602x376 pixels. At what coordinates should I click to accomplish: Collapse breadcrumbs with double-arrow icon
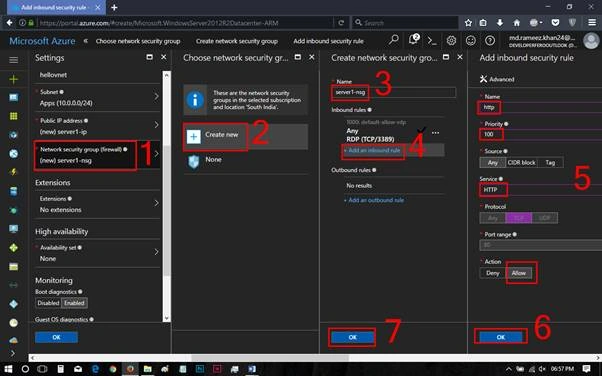[x=86, y=41]
